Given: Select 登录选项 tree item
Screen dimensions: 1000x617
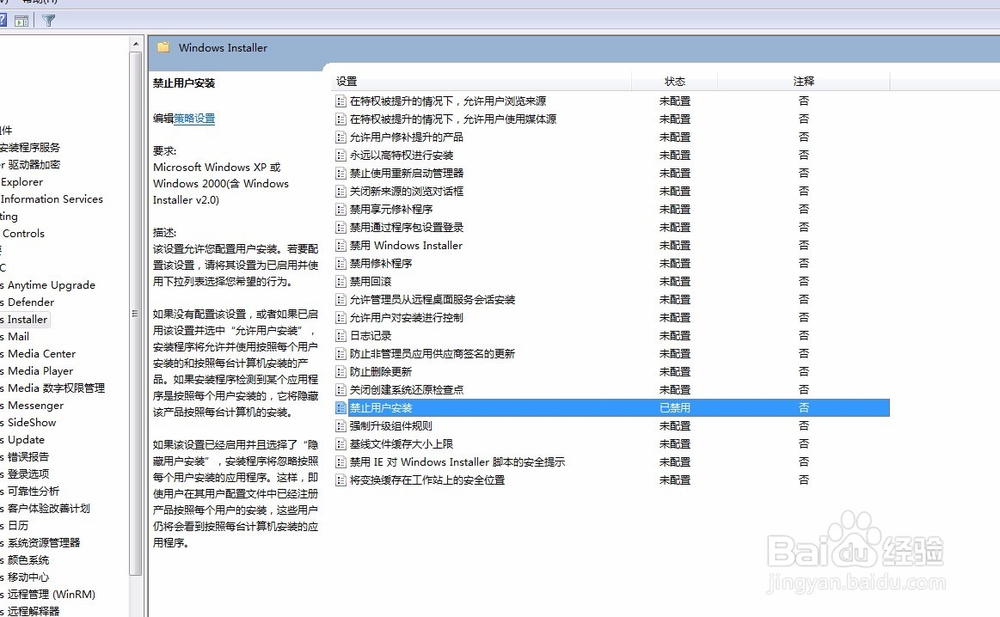Looking at the screenshot, I should 27,474.
